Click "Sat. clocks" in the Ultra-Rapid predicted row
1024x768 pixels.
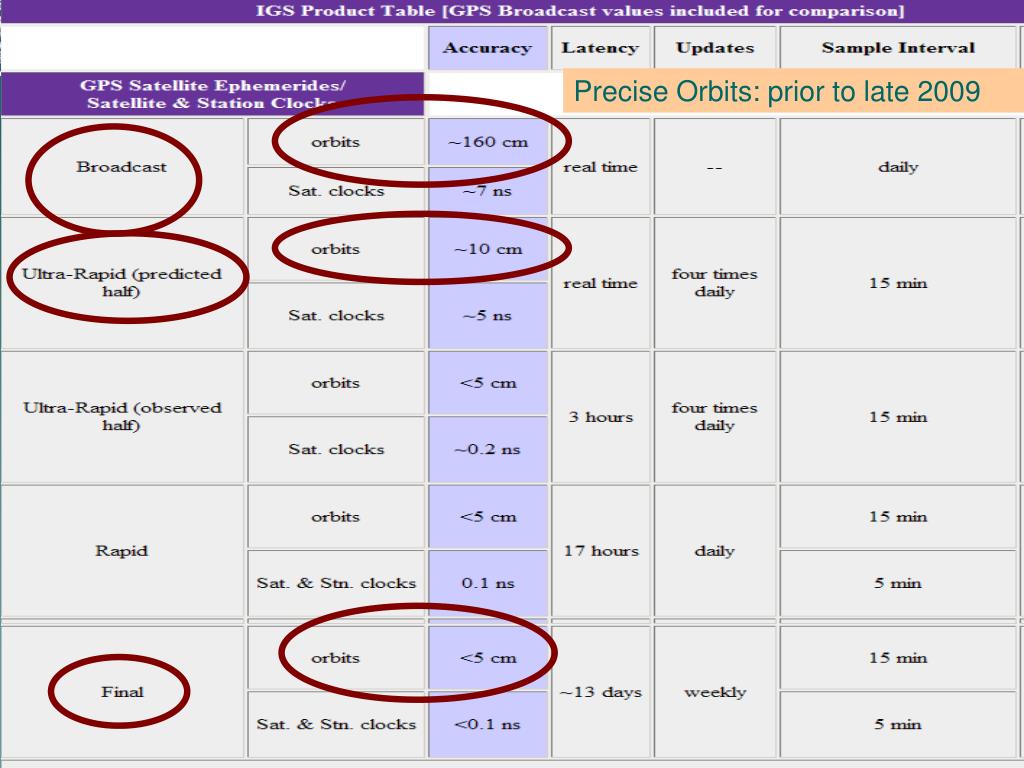pyautogui.click(x=336, y=315)
